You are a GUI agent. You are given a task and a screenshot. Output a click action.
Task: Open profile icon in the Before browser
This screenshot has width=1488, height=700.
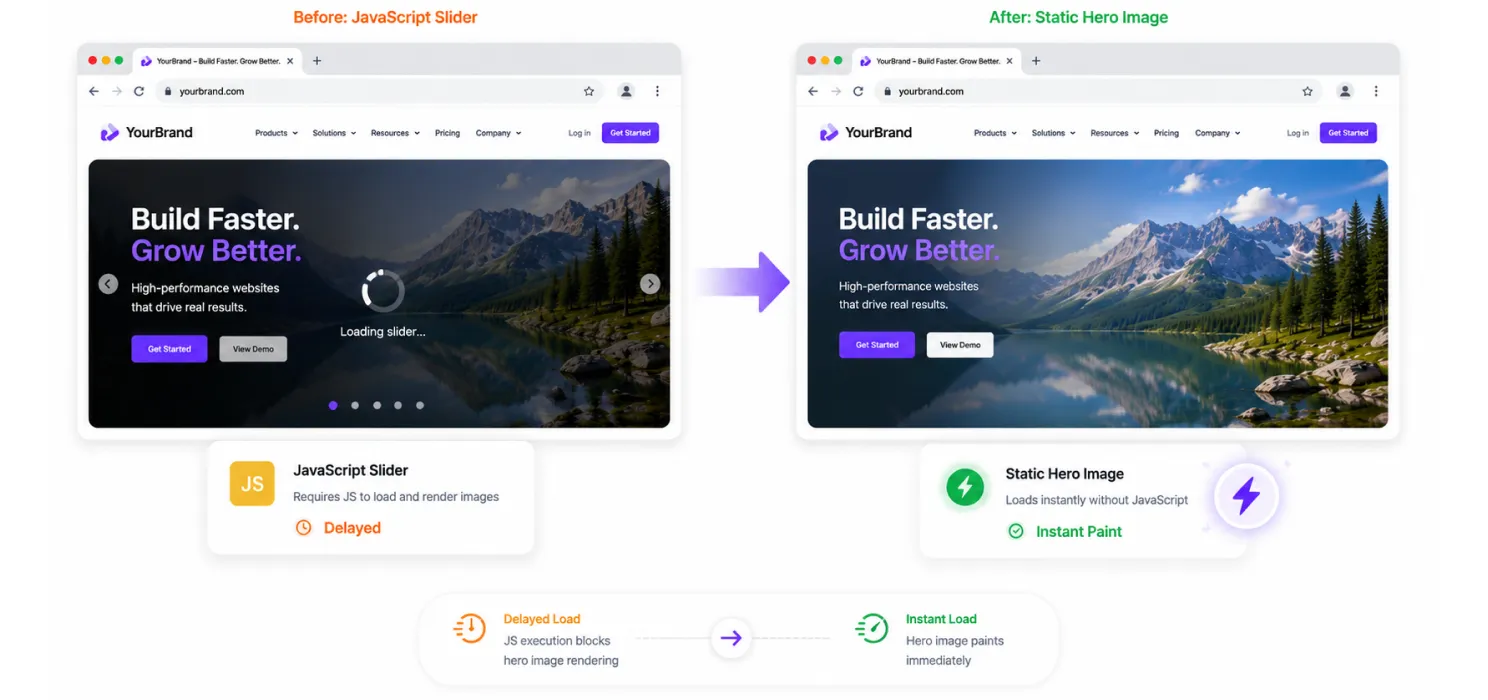[626, 91]
